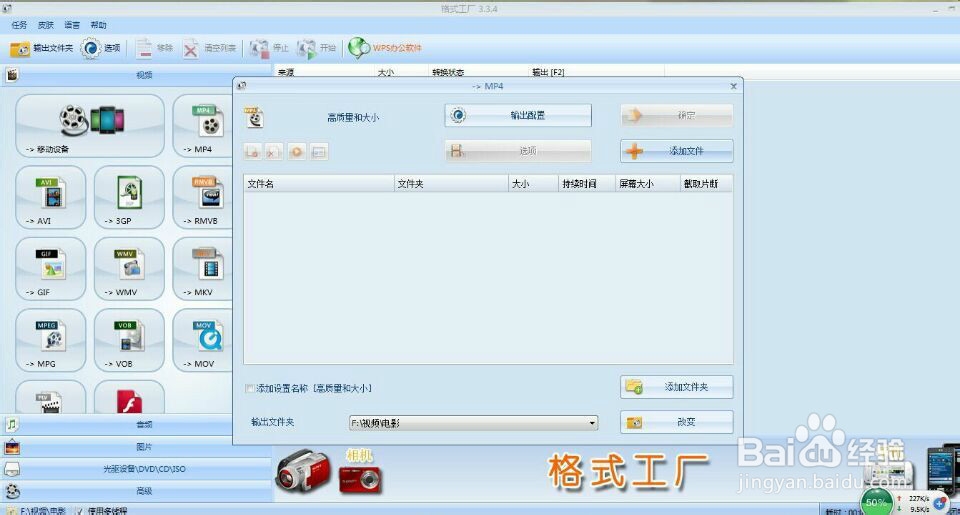The image size is (960, 515).
Task: Click the 移除 toolbar icon
Action: coord(143,48)
